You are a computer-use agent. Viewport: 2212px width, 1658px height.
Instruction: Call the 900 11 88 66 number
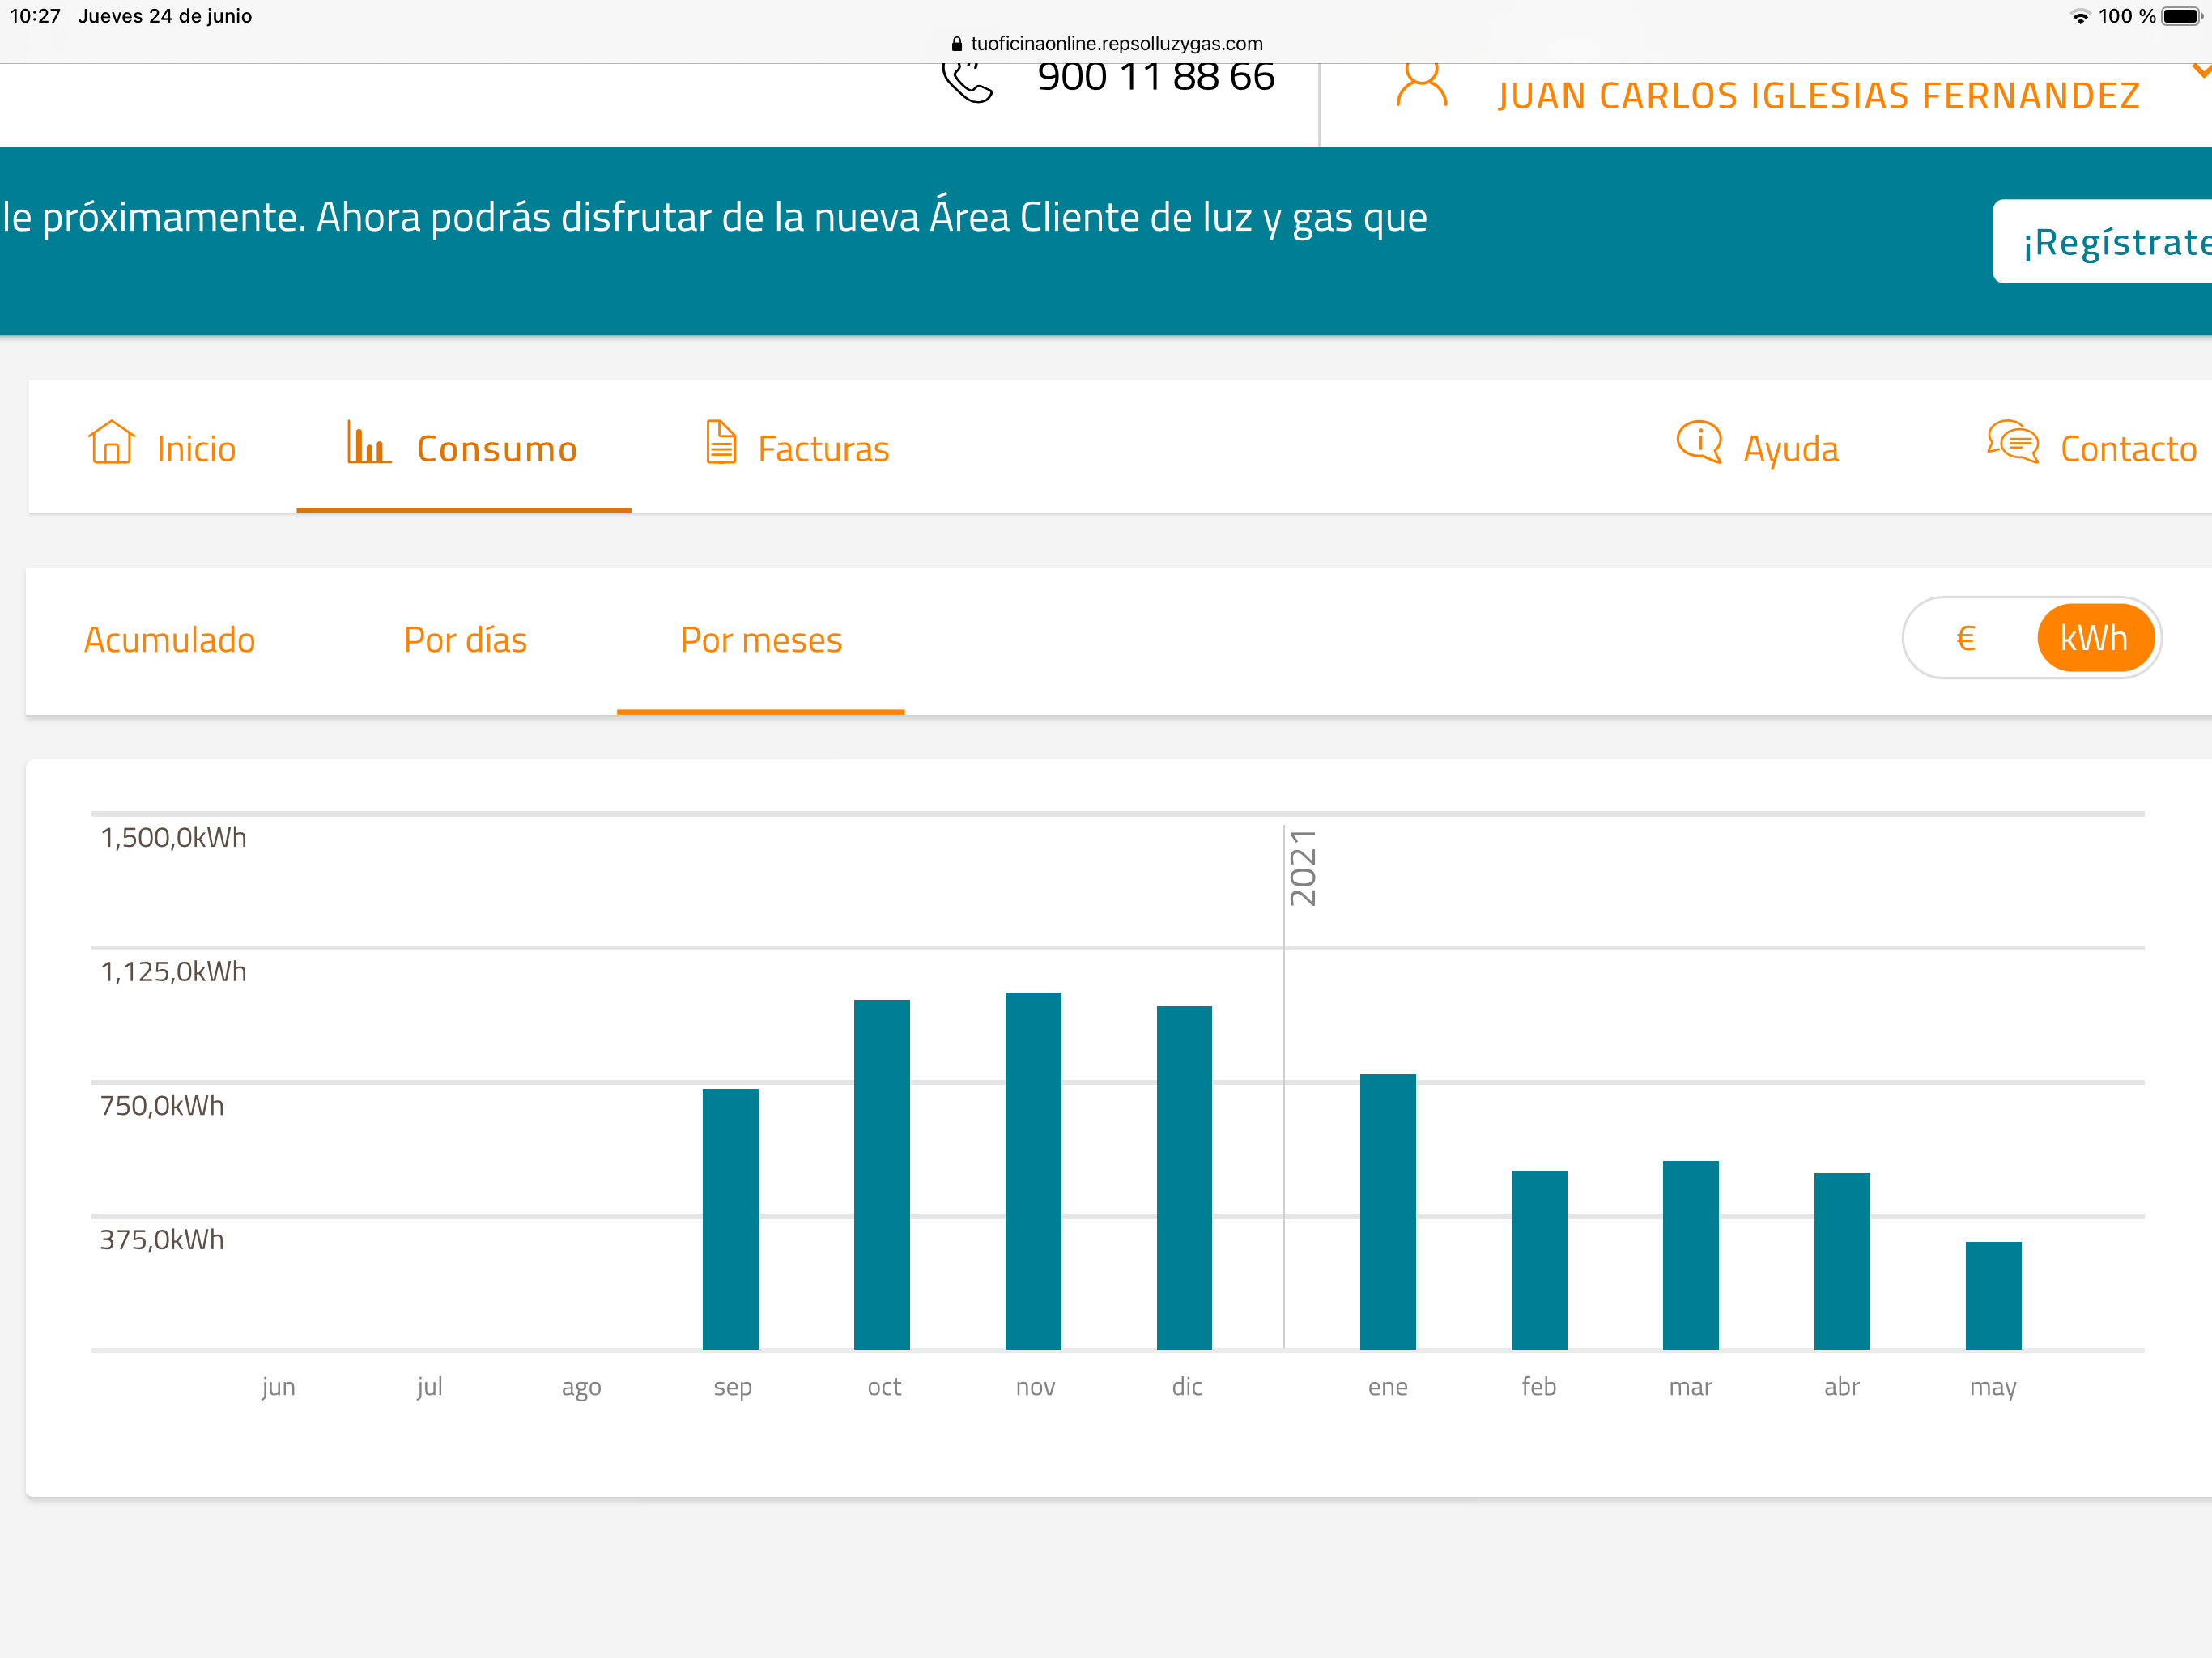point(1156,78)
